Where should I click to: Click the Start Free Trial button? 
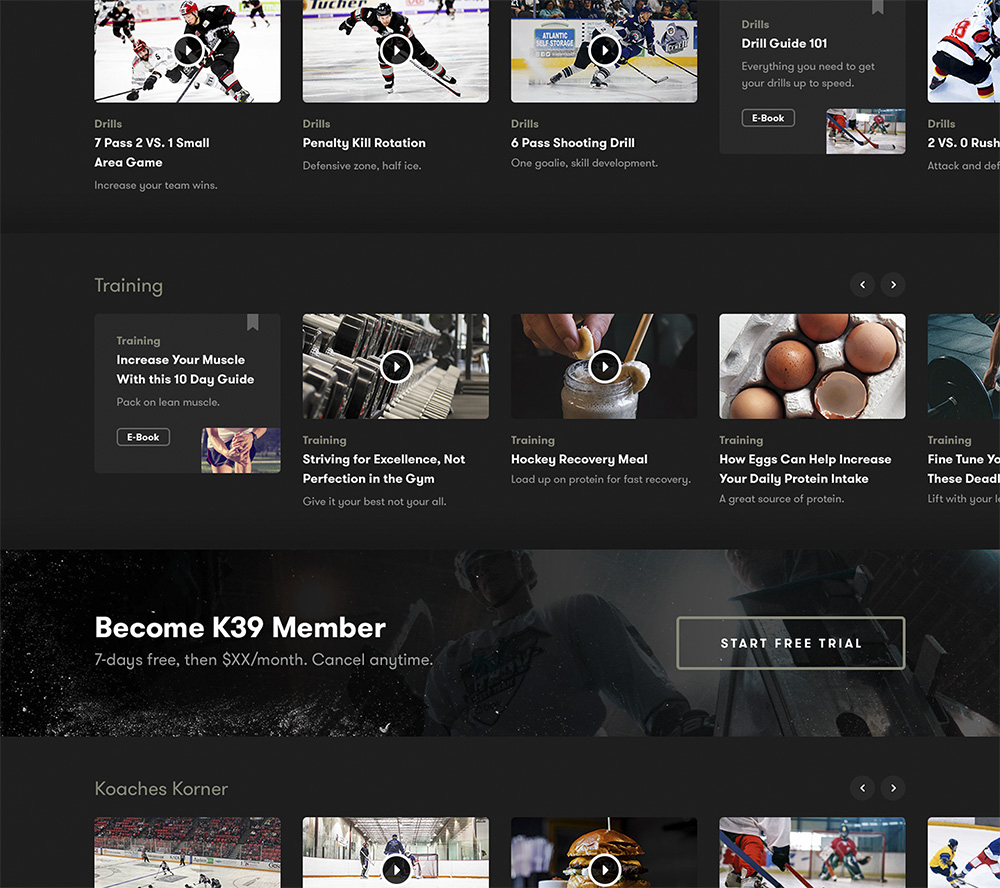[790, 643]
